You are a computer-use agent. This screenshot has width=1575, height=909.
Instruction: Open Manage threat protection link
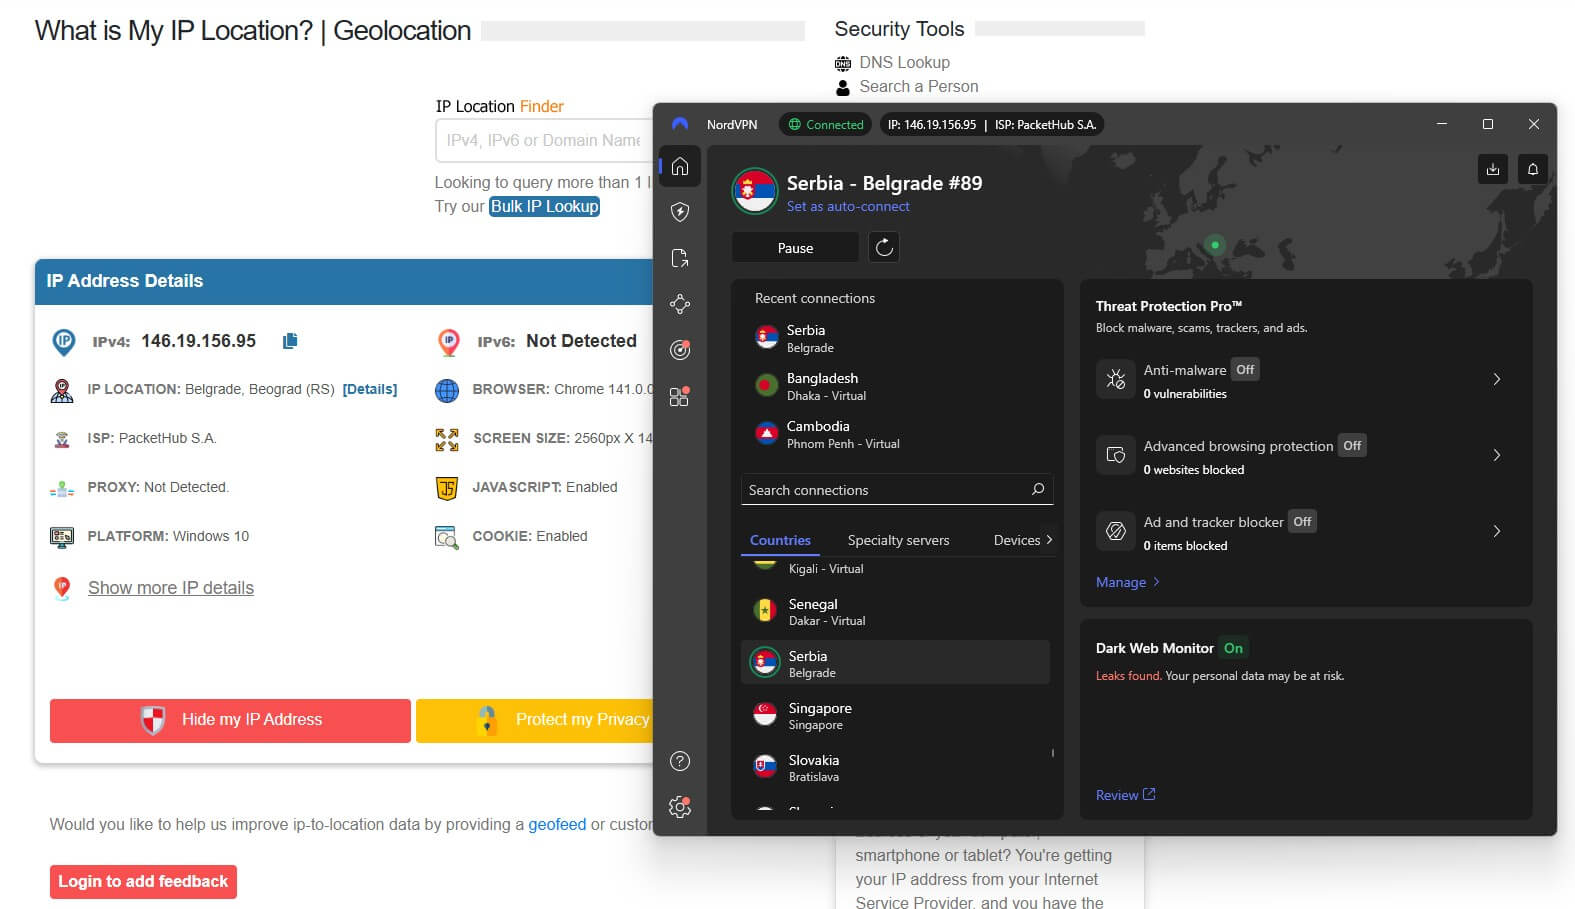click(x=1128, y=582)
